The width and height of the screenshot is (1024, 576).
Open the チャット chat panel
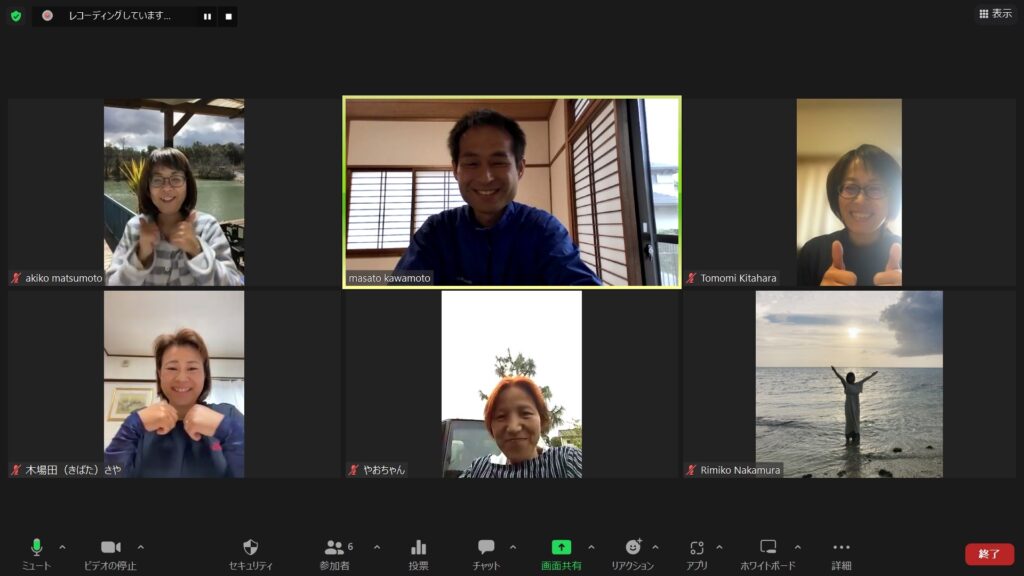(486, 554)
